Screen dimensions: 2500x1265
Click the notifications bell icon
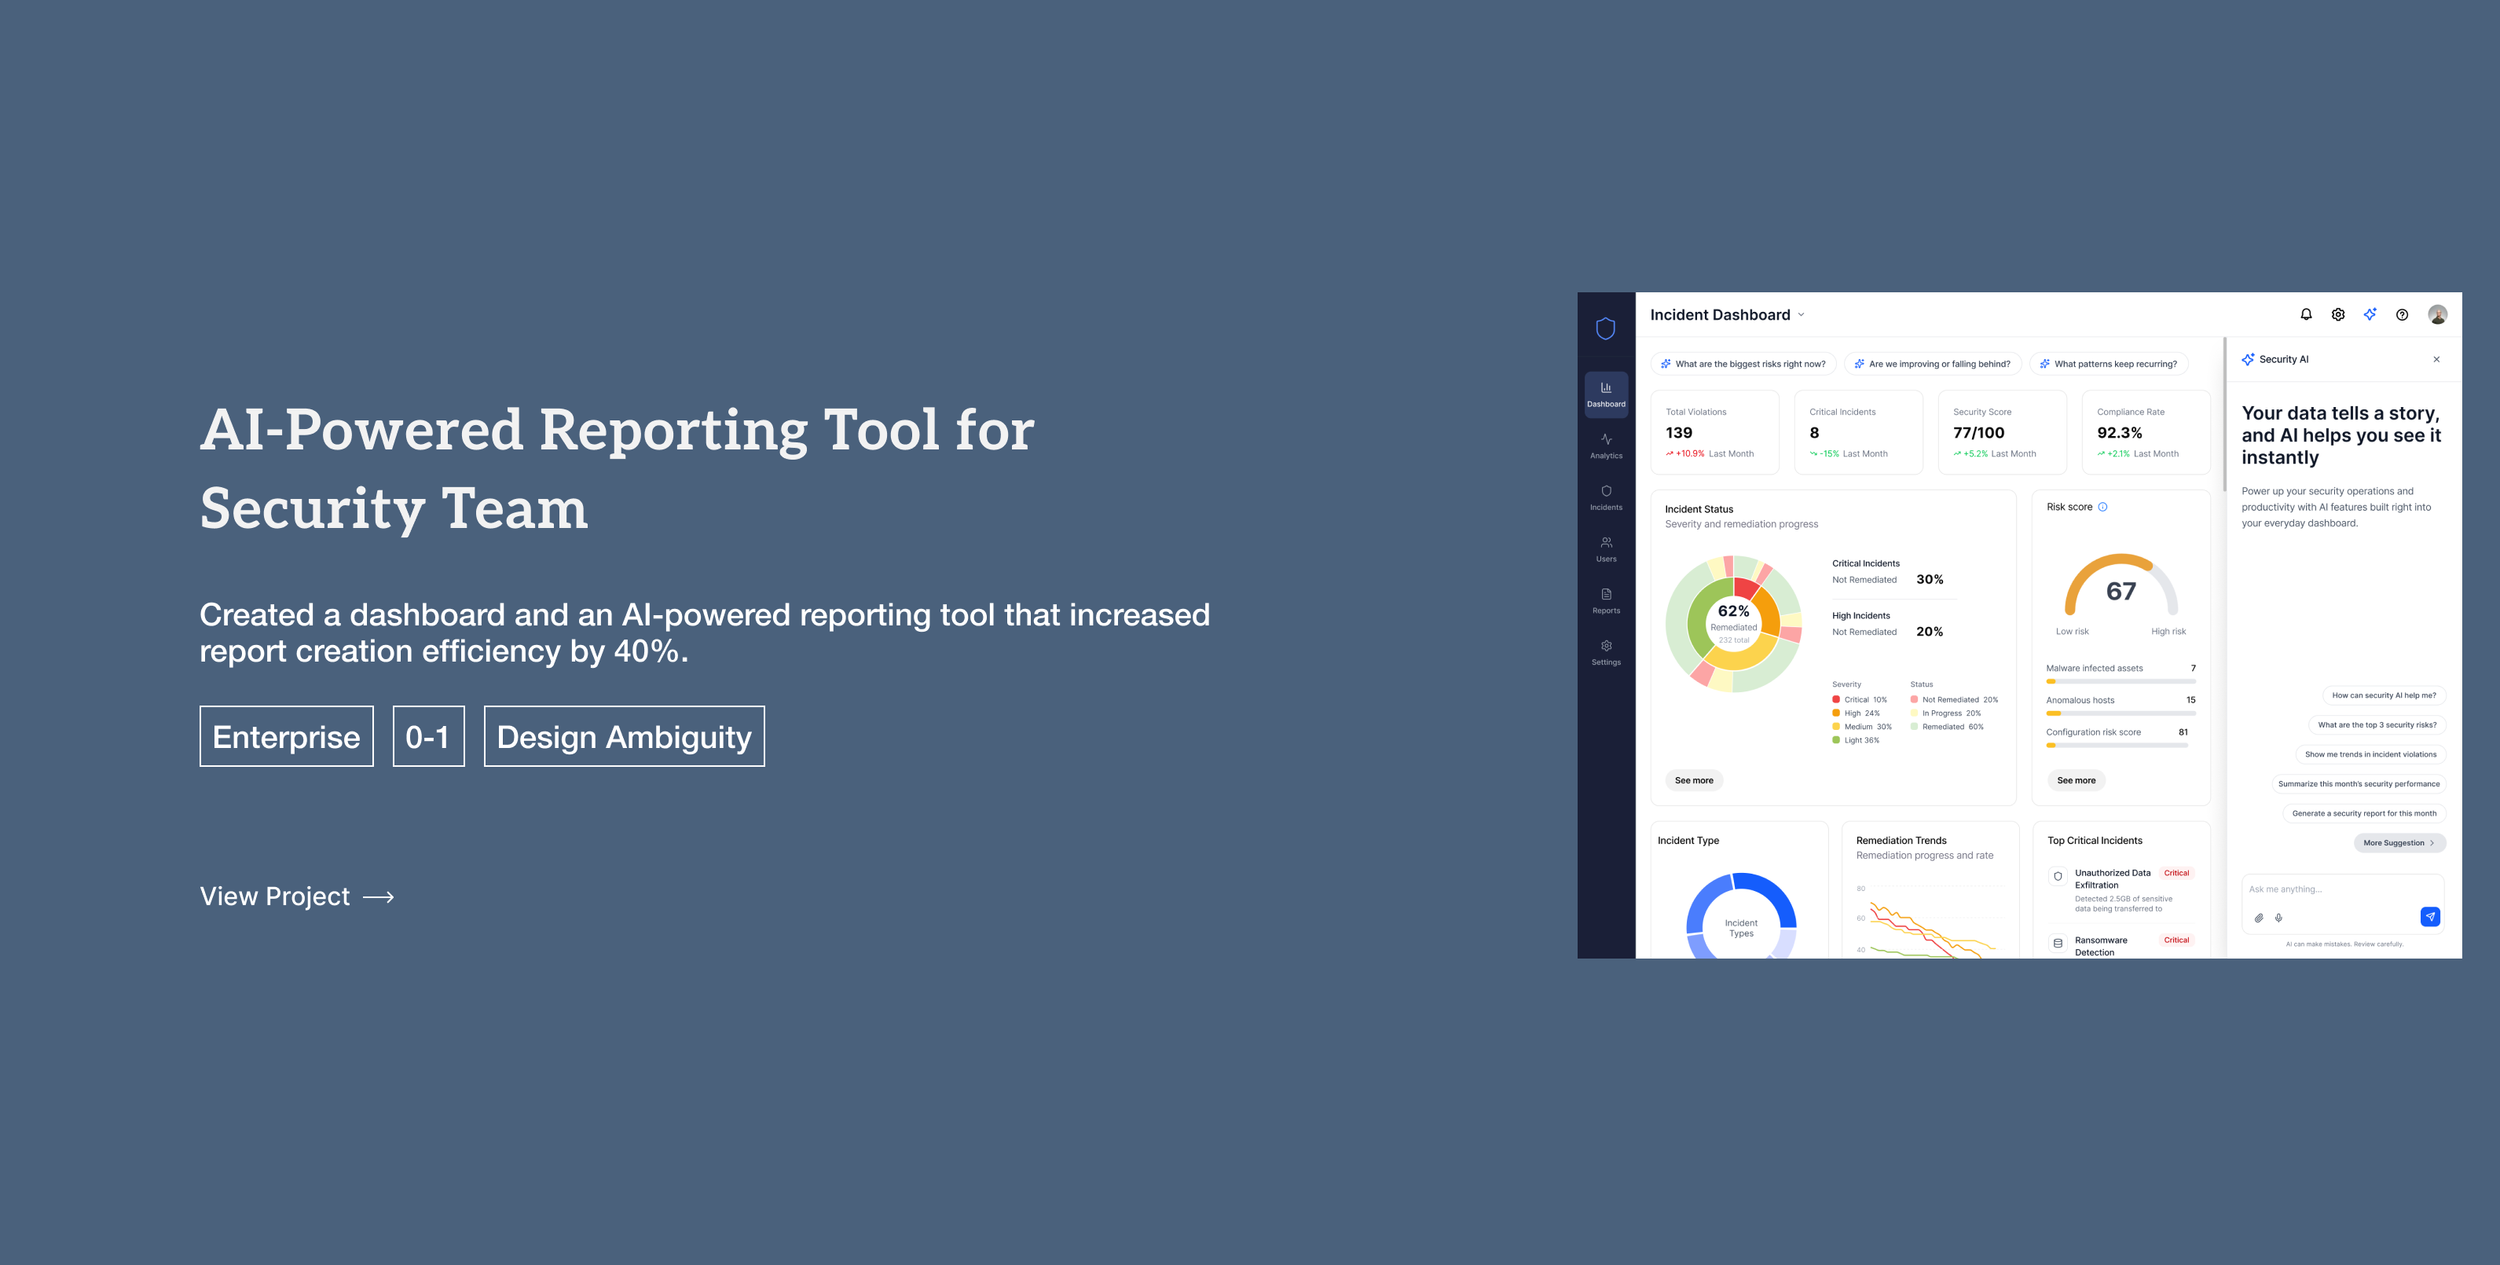[x=2305, y=314]
